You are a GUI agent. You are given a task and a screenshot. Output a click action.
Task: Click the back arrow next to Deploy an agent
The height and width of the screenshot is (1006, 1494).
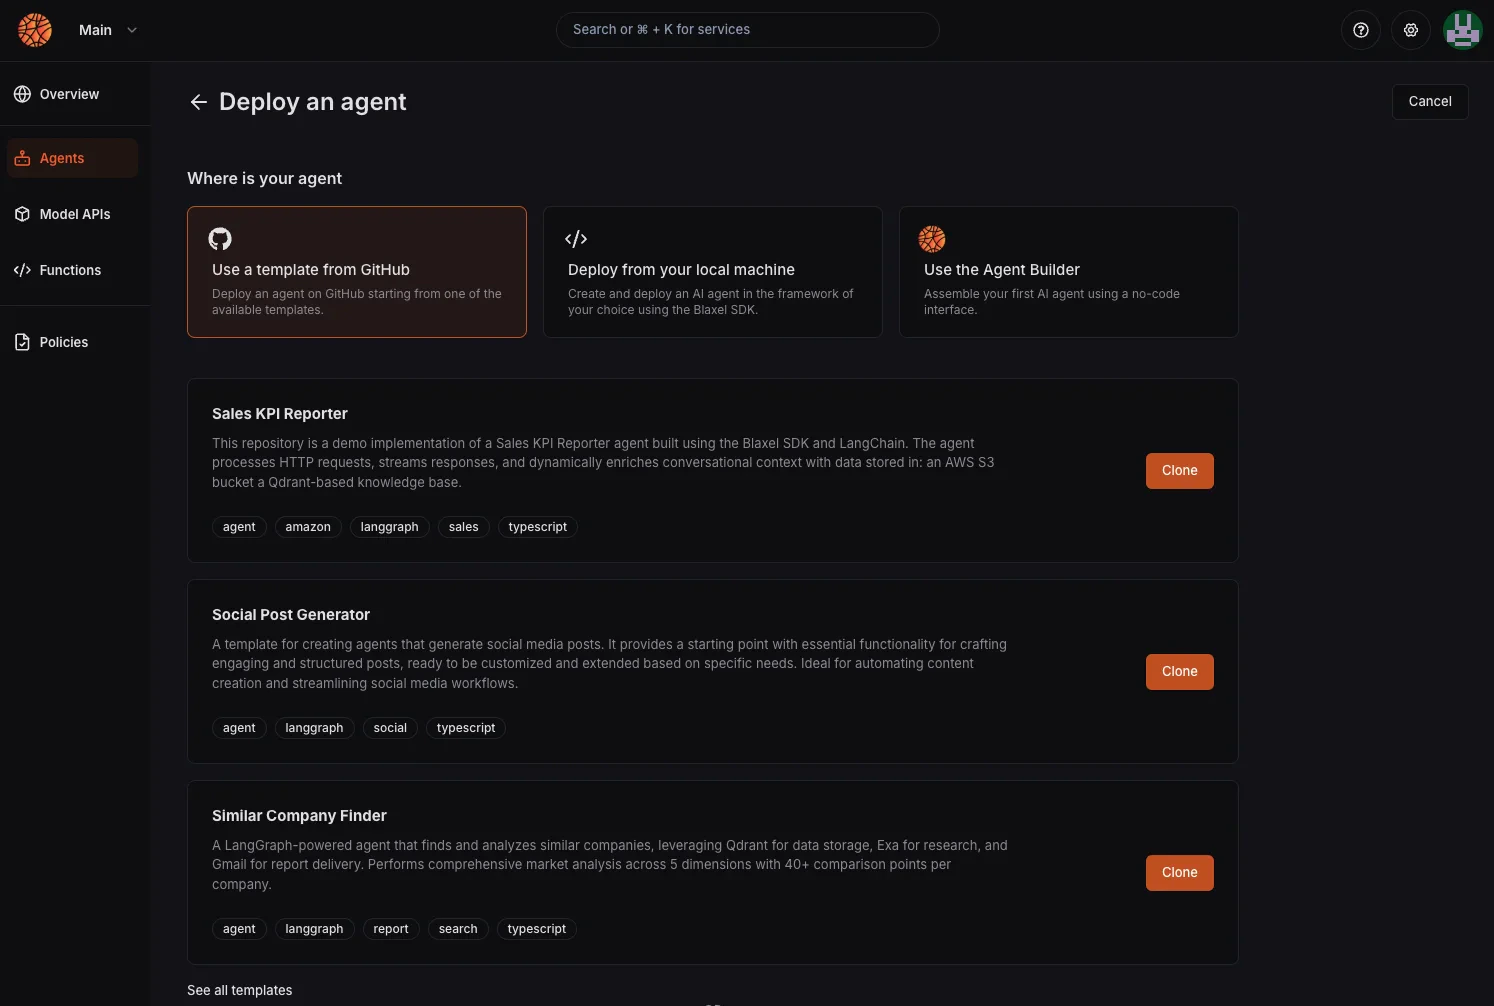tap(198, 101)
